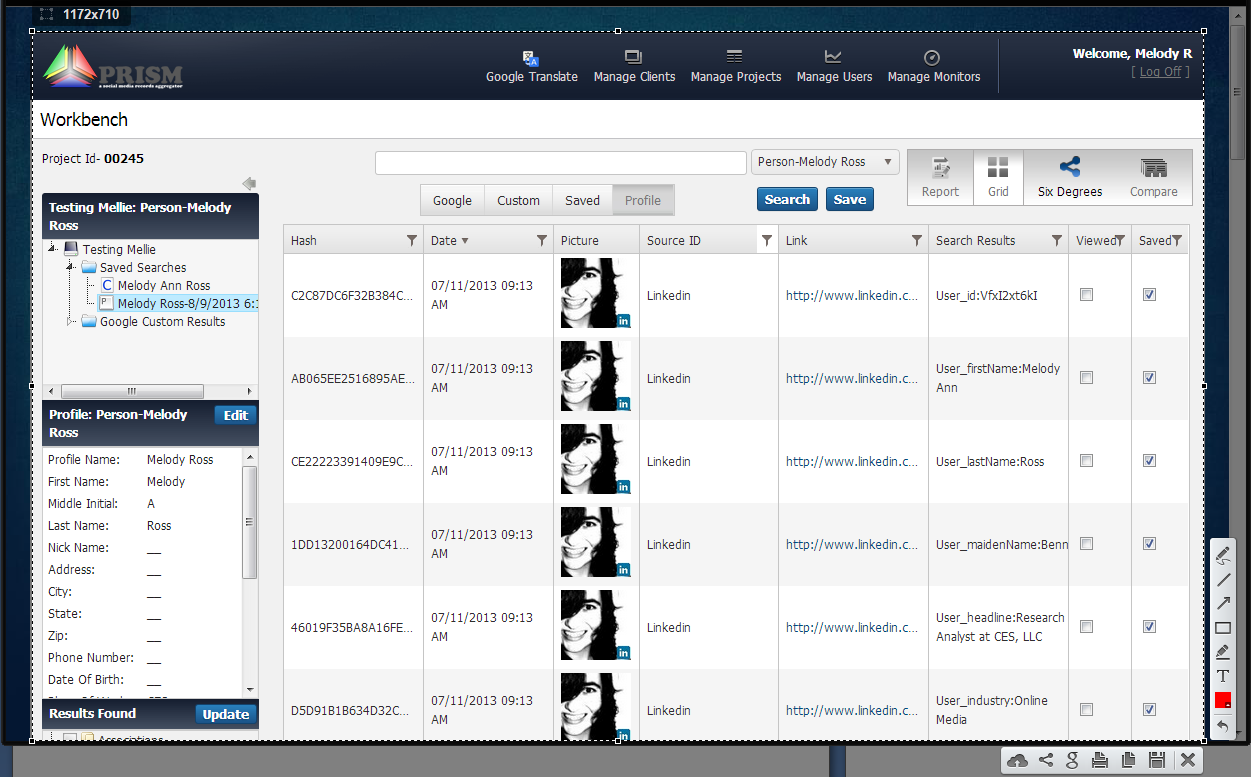1251x777 pixels.
Task: Open the Person-Melody Ross dropdown
Action: tap(825, 162)
